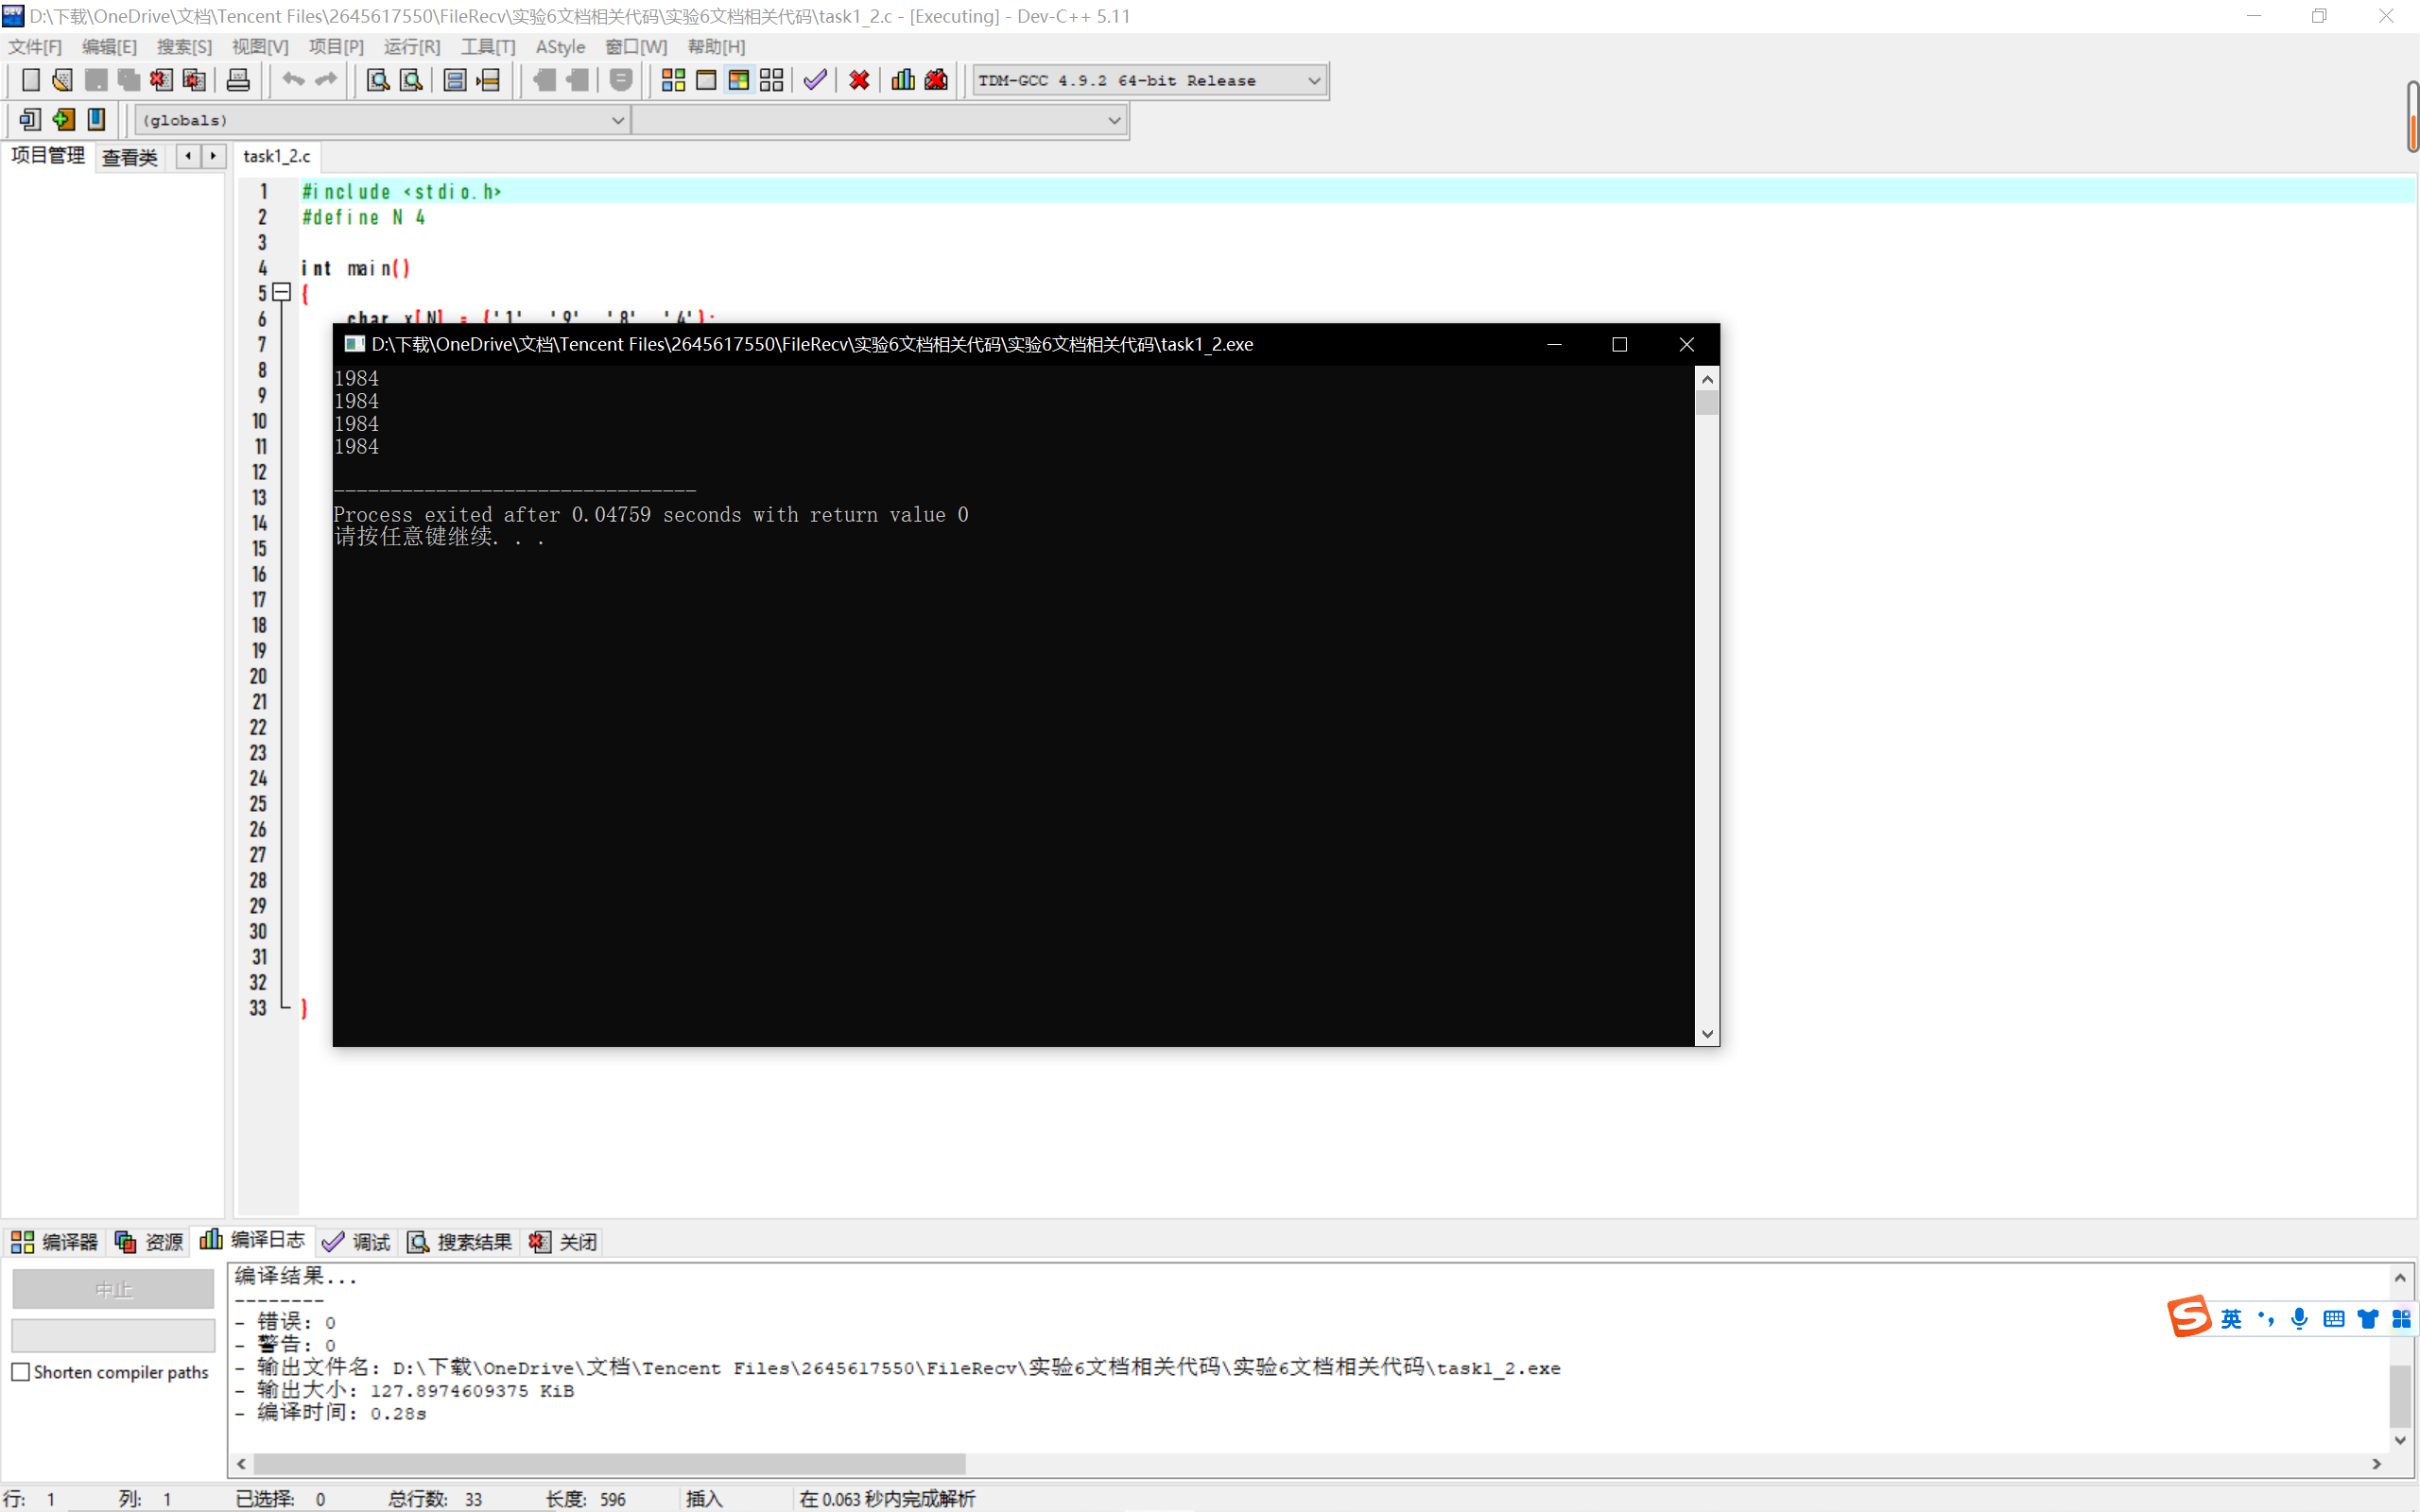The height and width of the screenshot is (1512, 2420).
Task: Open the 工具[T] menu
Action: tap(487, 47)
